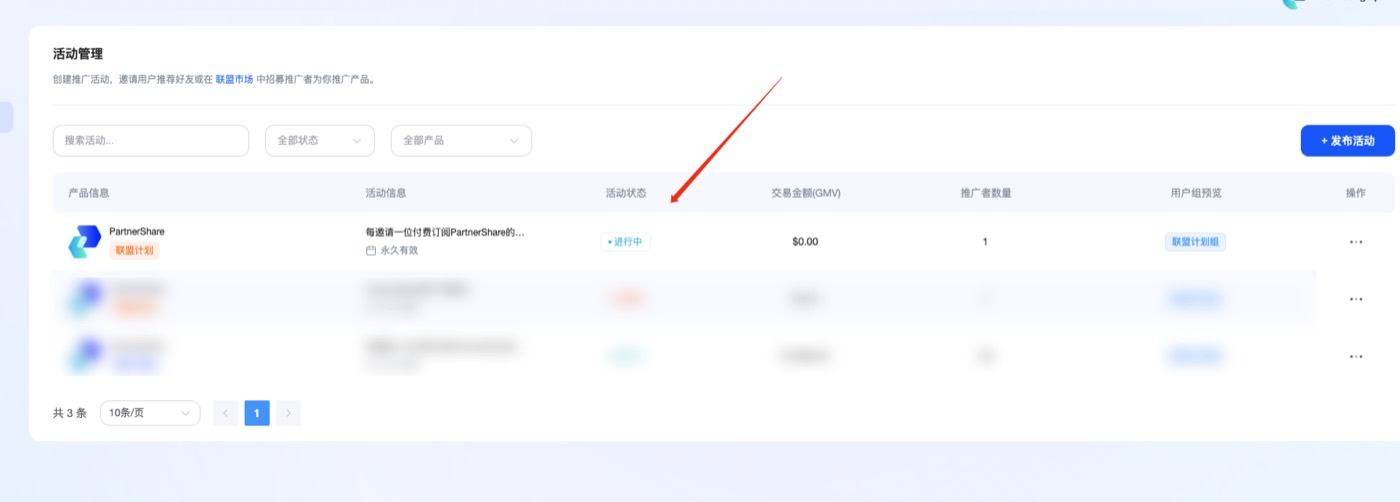Click the 用户组预览 column header
This screenshot has height=502, width=1400.
pyautogui.click(x=1196, y=193)
